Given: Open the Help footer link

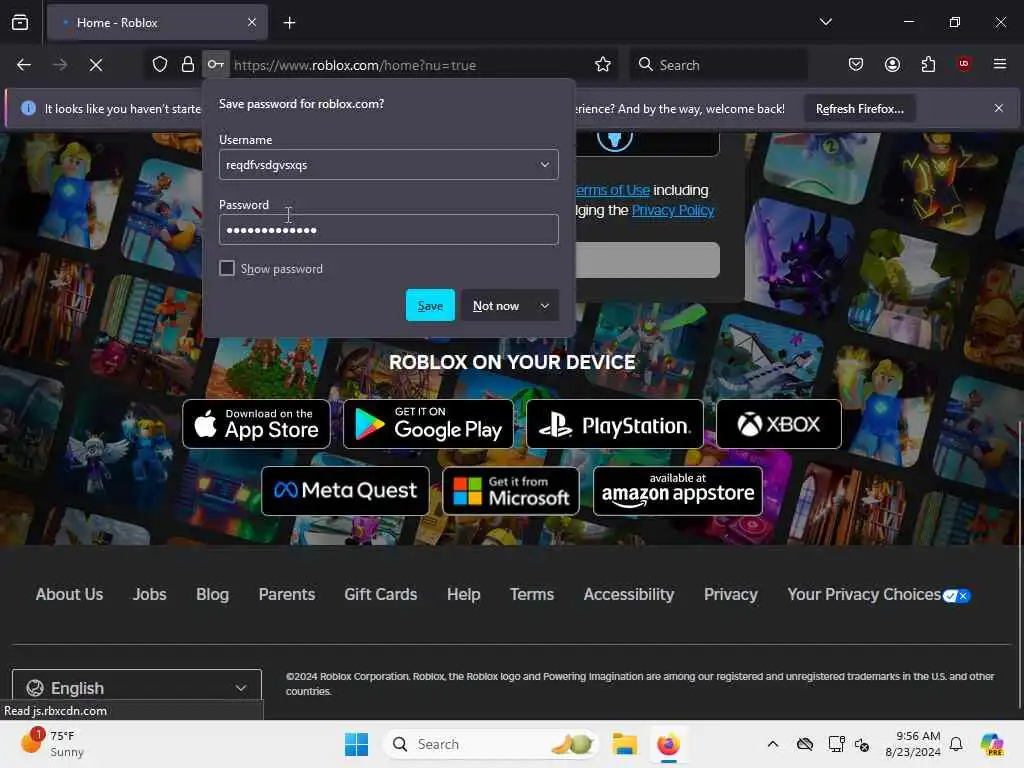Looking at the screenshot, I should (464, 594).
